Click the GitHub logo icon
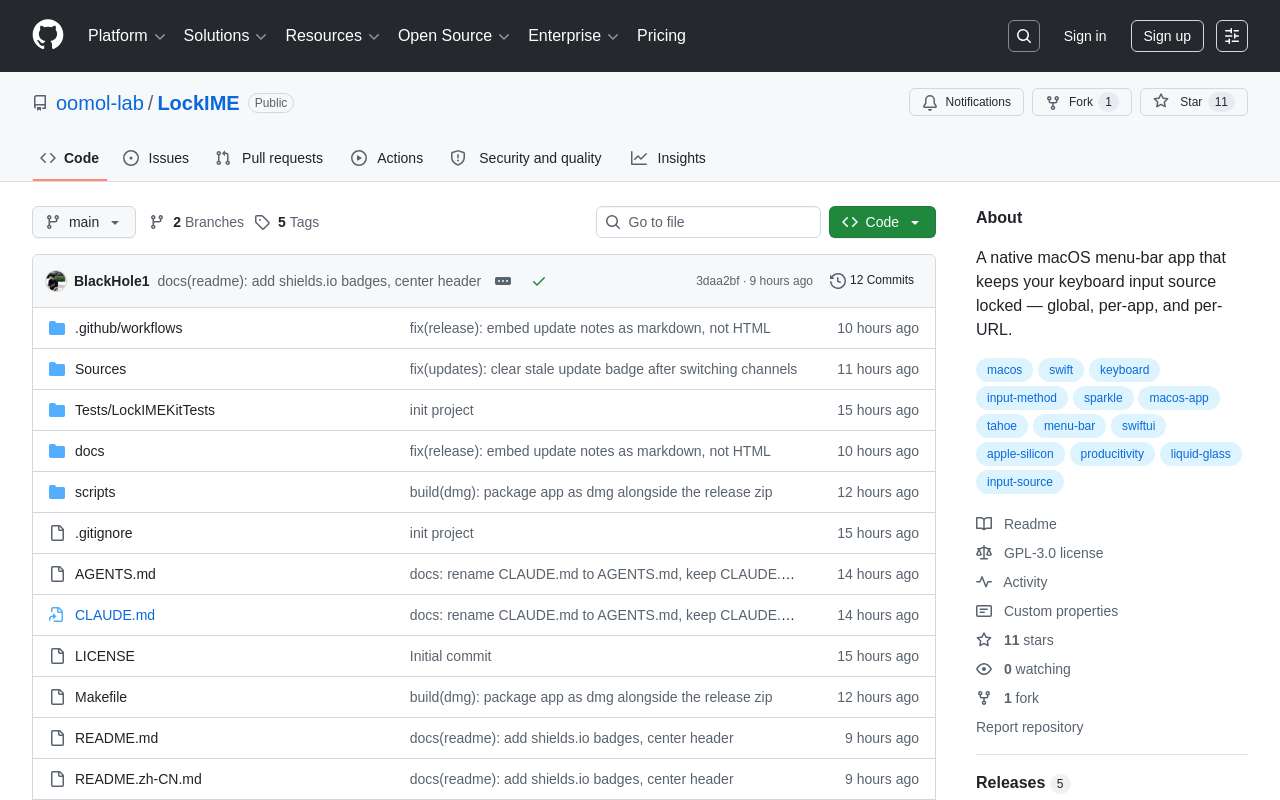Viewport: 1280px width, 800px height. pos(48,35)
